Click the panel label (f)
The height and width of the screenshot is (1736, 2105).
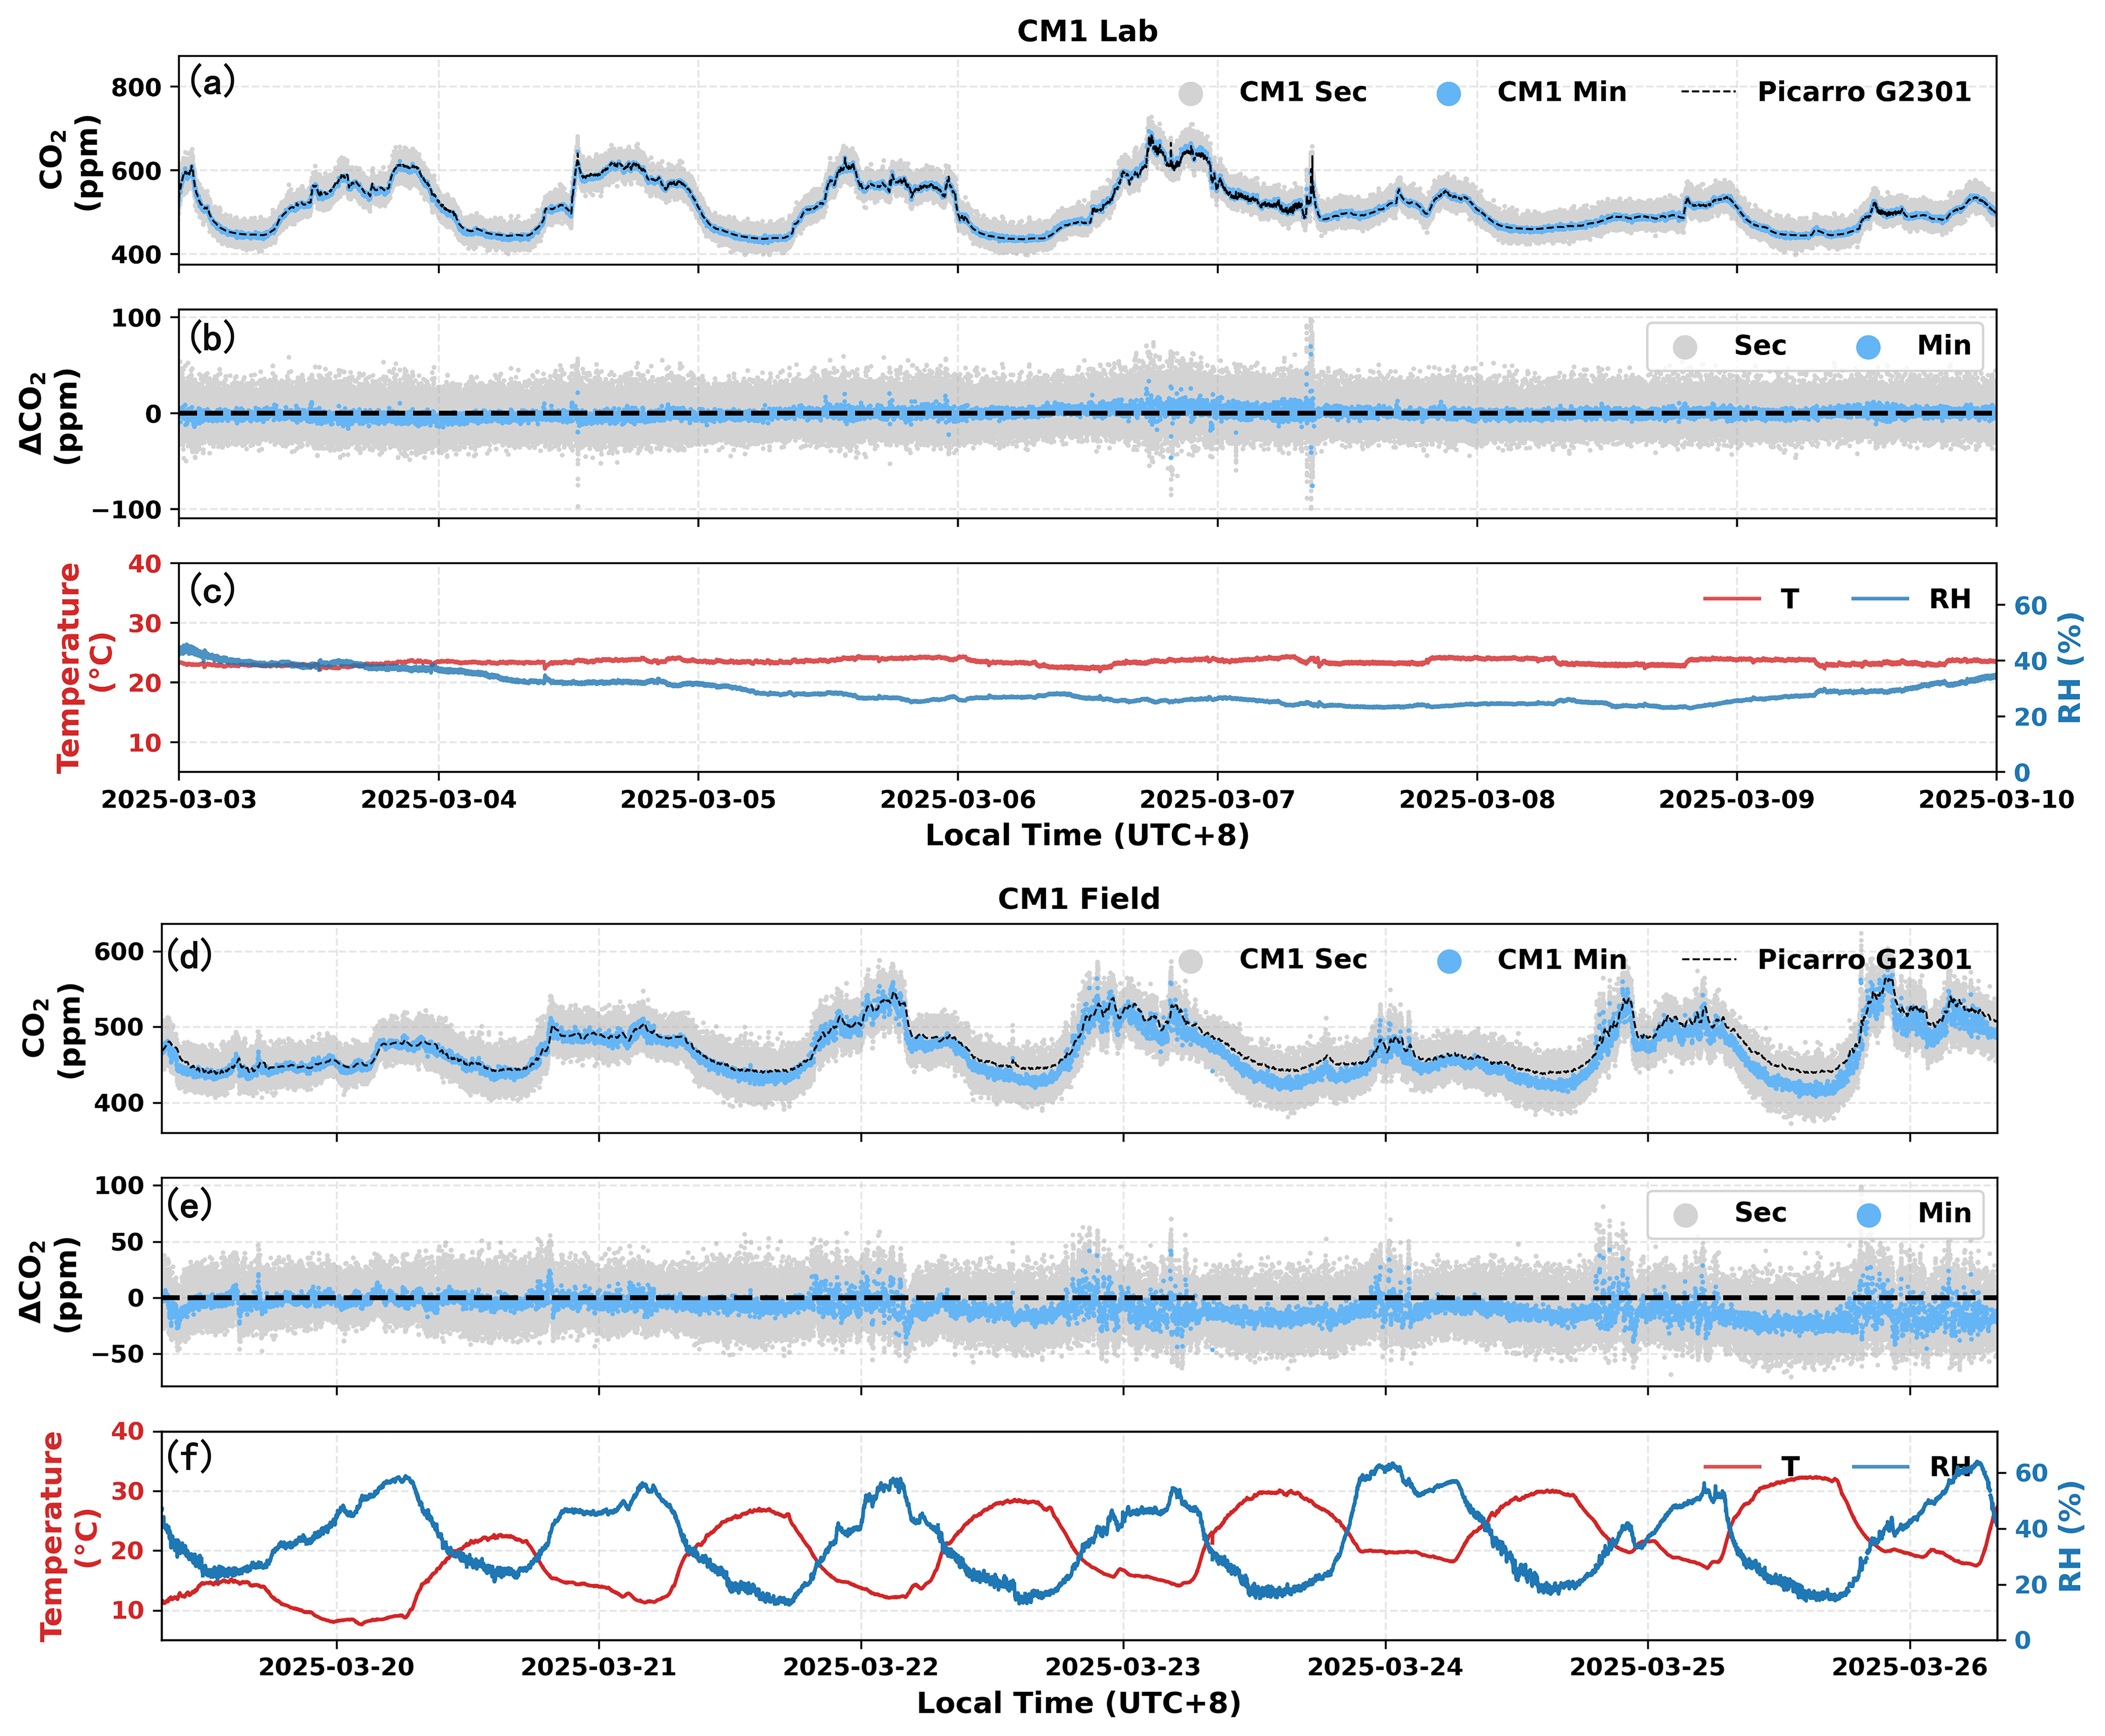(189, 1456)
